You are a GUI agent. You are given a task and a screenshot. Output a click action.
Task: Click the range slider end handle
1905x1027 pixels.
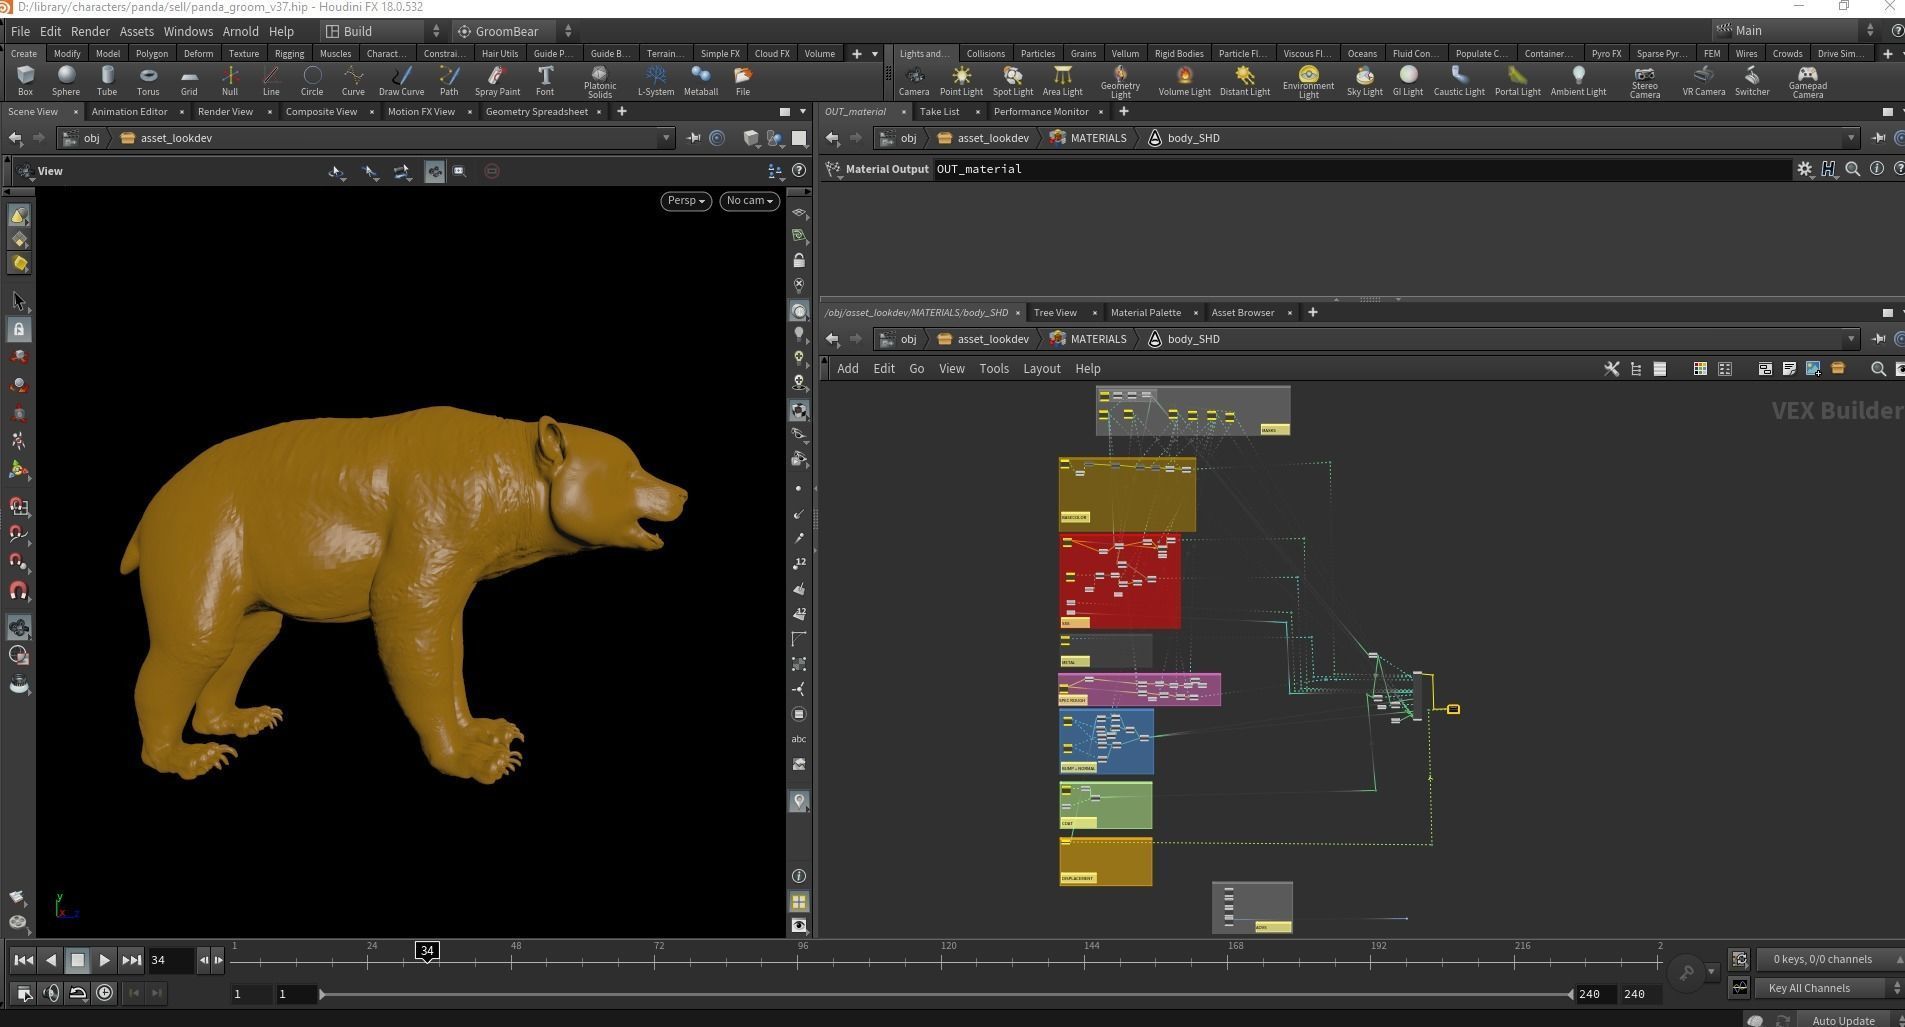click(1572, 994)
